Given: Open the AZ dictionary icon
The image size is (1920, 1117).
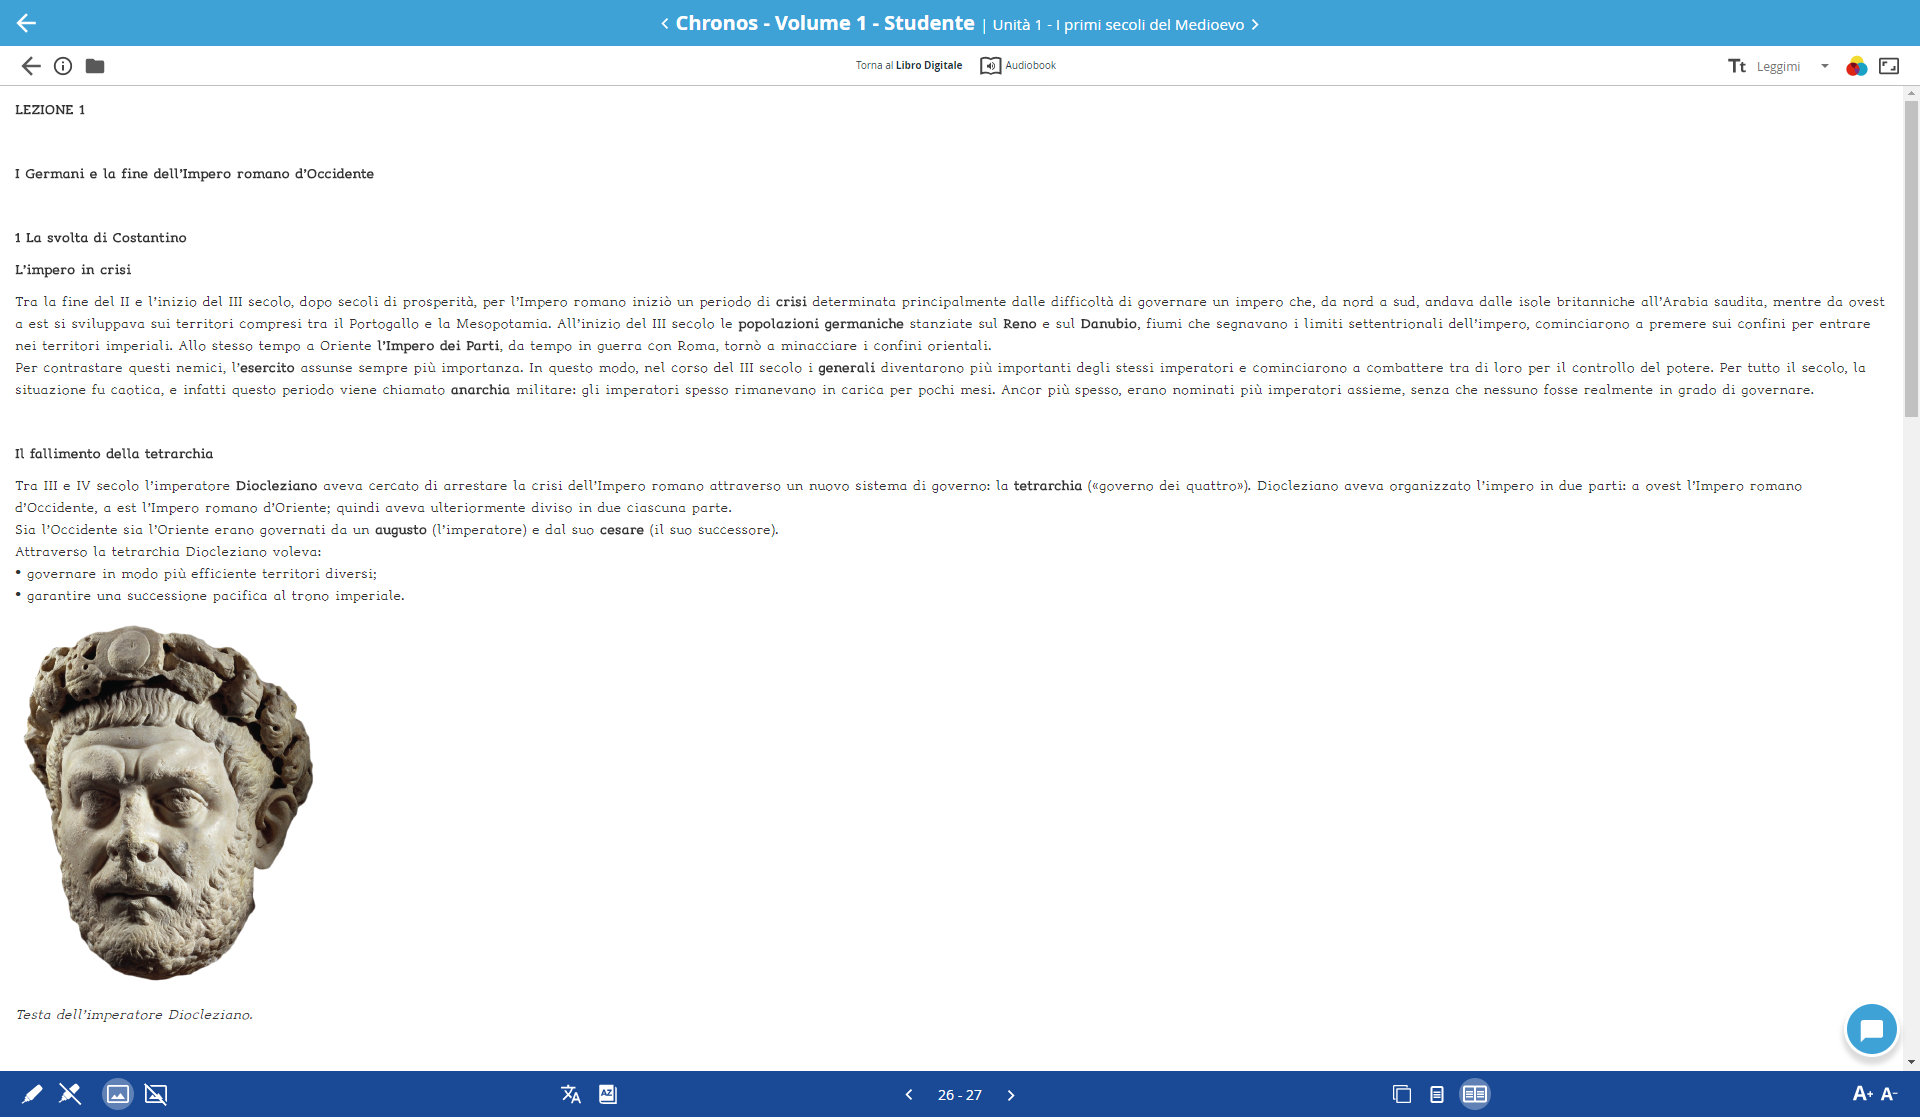Looking at the screenshot, I should [608, 1094].
